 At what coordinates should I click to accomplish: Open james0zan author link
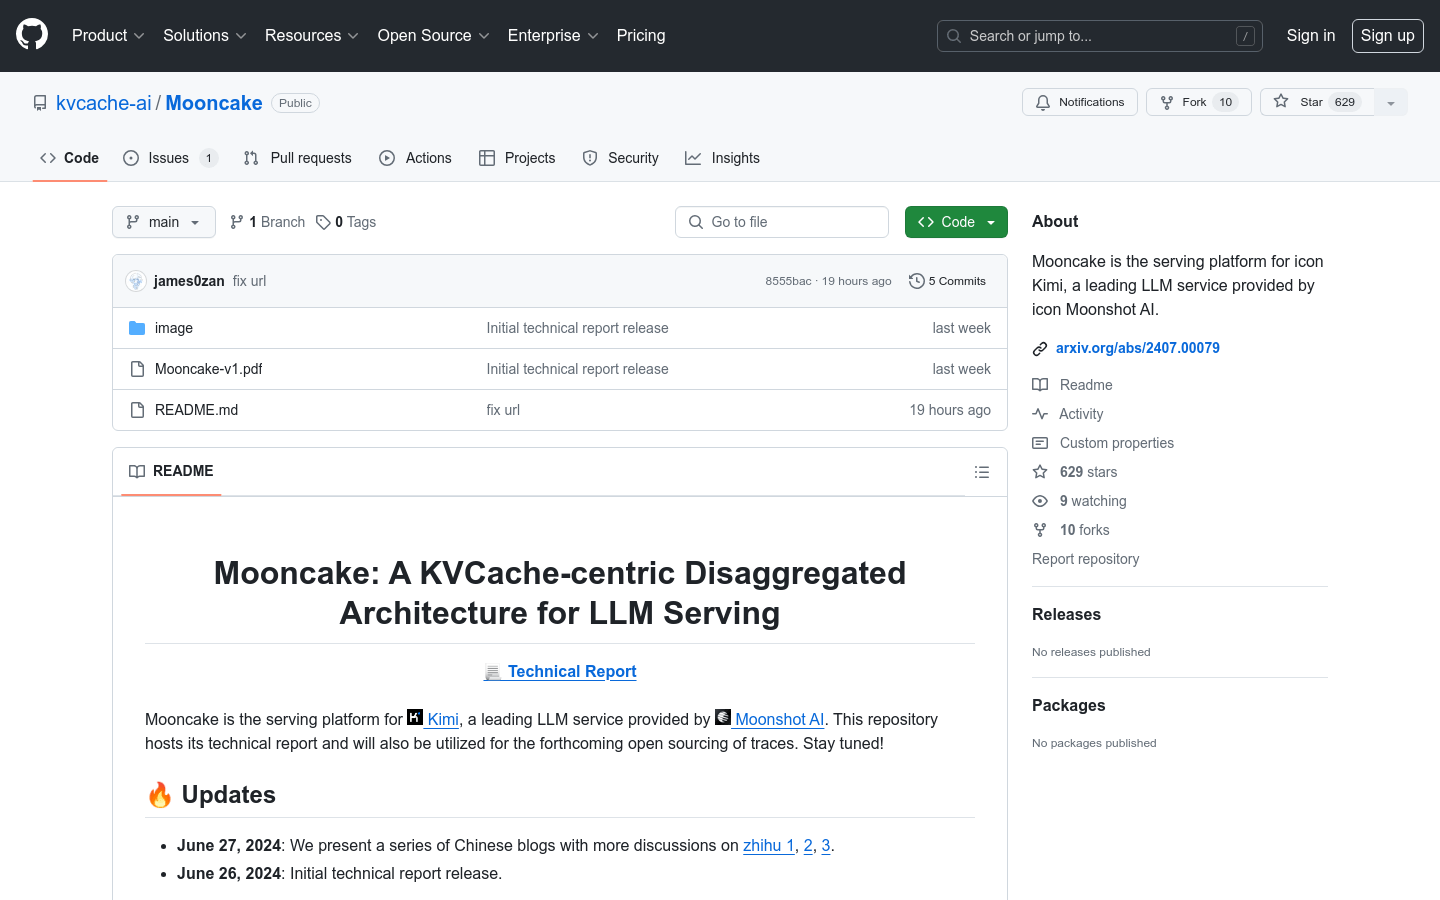[x=189, y=281]
